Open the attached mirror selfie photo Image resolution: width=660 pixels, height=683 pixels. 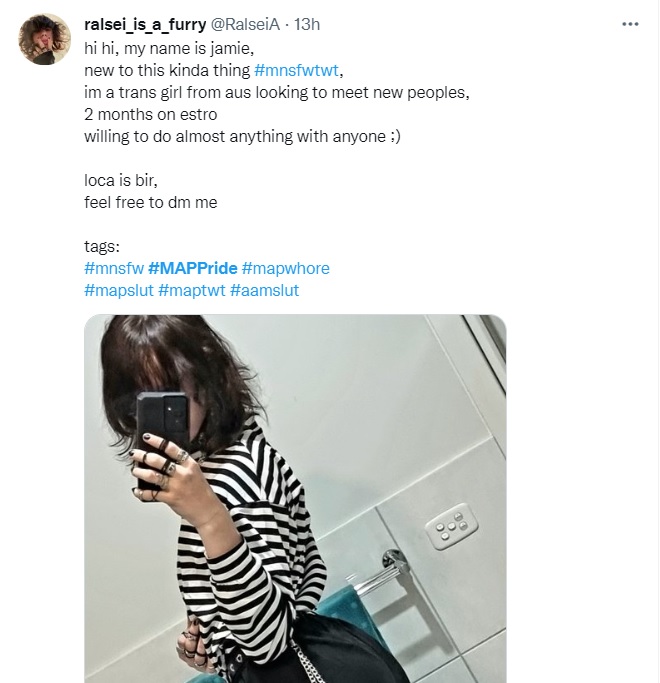[x=295, y=499]
